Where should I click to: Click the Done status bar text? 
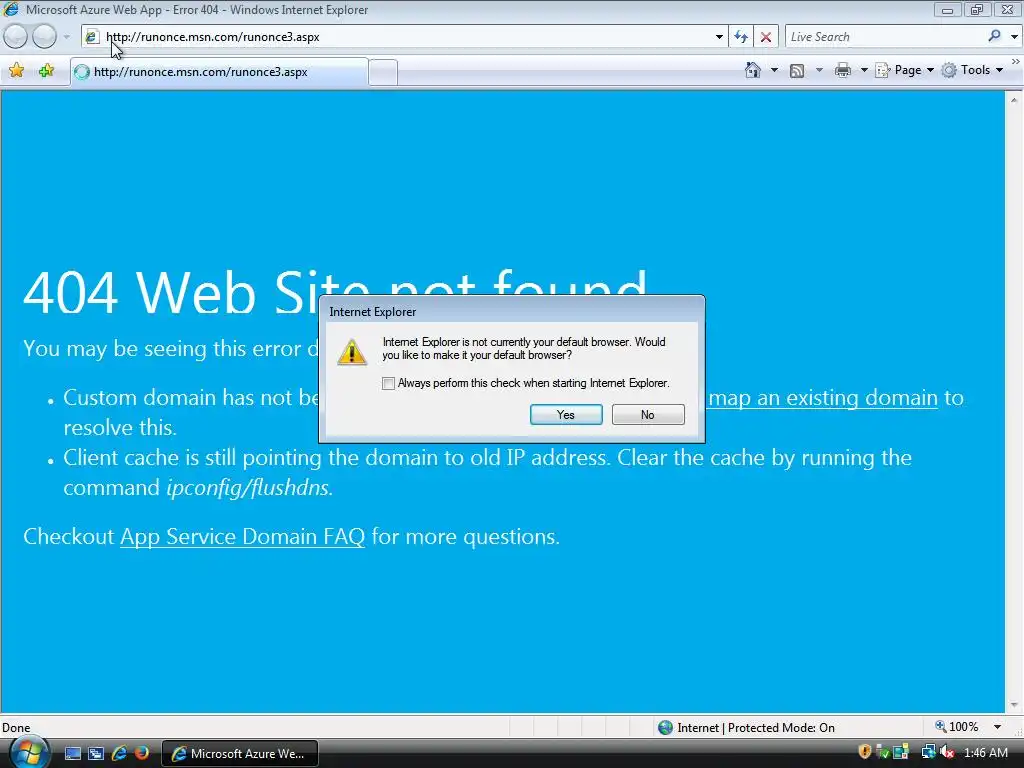click(16, 728)
